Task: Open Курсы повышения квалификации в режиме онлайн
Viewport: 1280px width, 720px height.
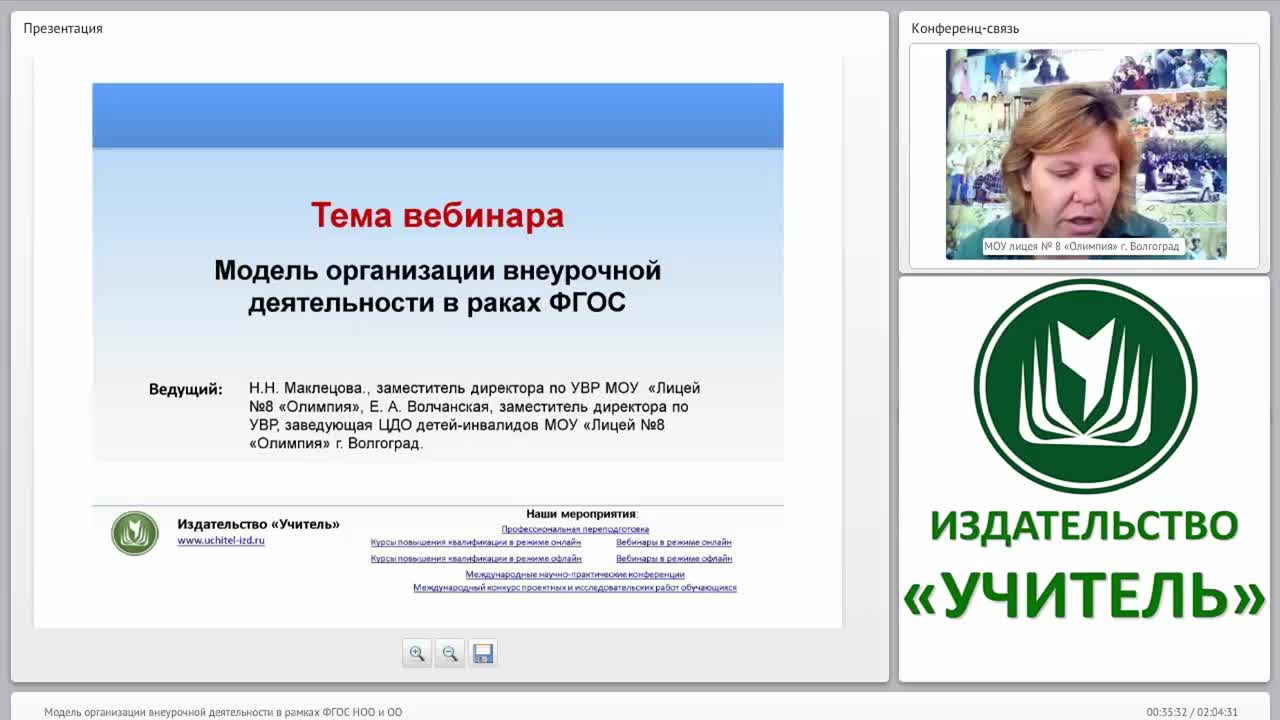Action: click(x=476, y=543)
